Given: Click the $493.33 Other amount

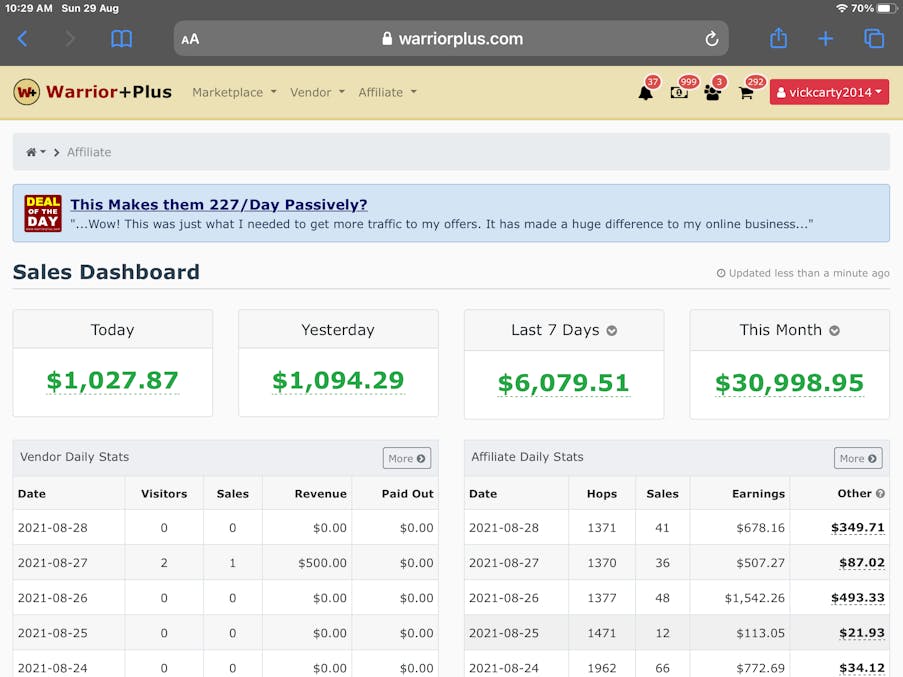Looking at the screenshot, I should tap(858, 598).
